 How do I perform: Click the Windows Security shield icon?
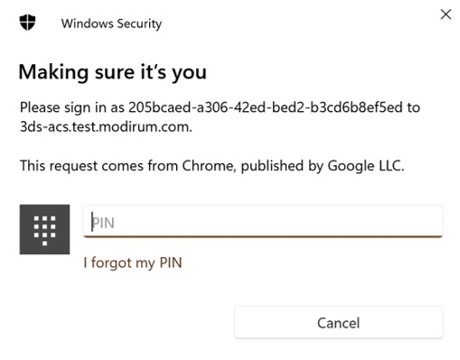[x=27, y=23]
